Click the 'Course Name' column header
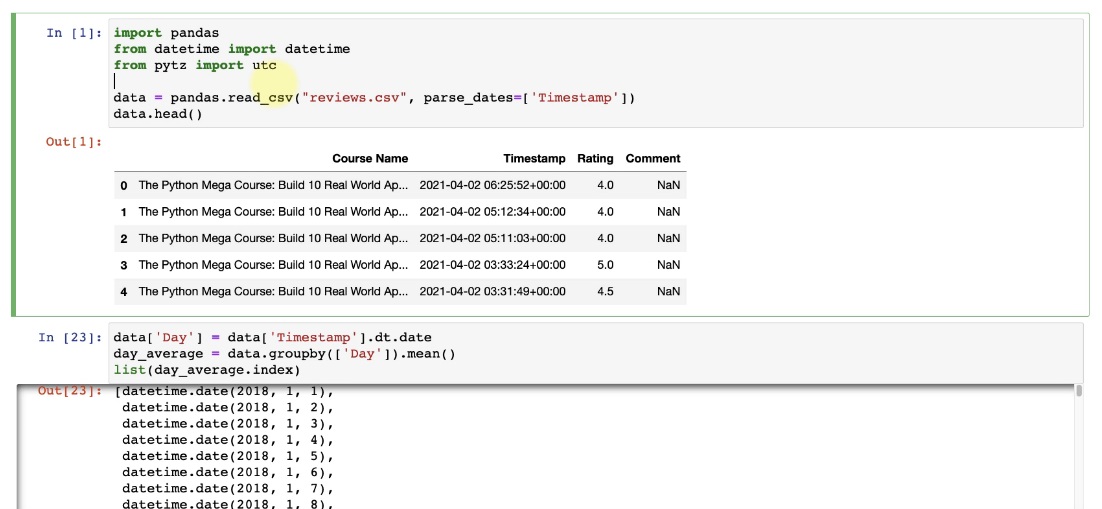This screenshot has height=509, width=1102. click(370, 159)
